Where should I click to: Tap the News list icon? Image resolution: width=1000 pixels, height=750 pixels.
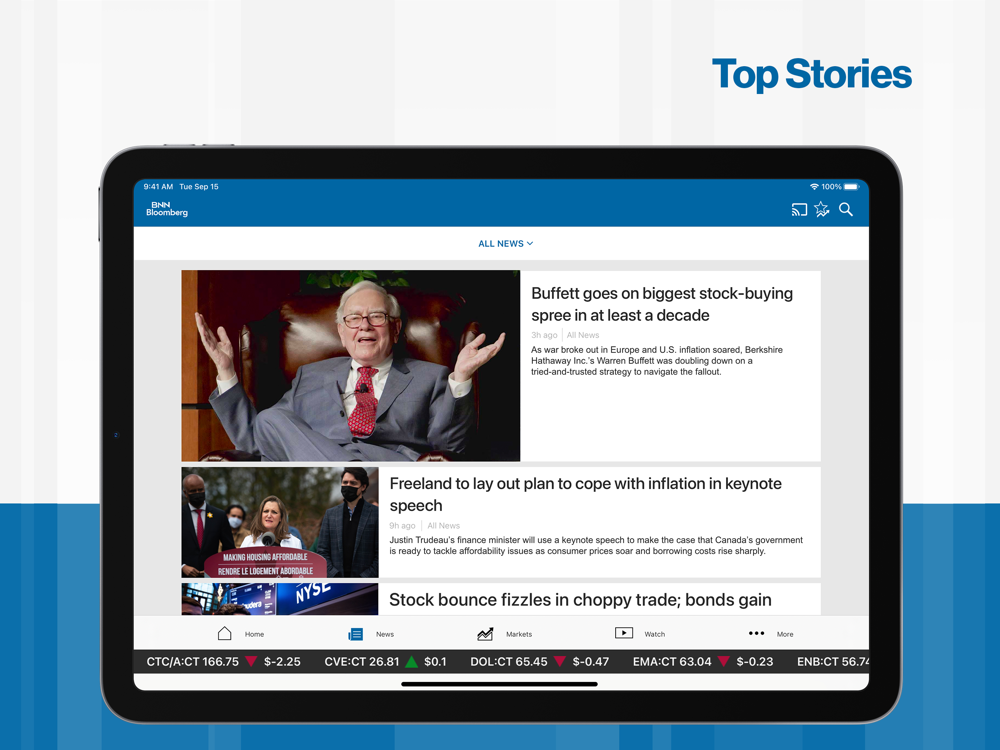pyautogui.click(x=355, y=634)
